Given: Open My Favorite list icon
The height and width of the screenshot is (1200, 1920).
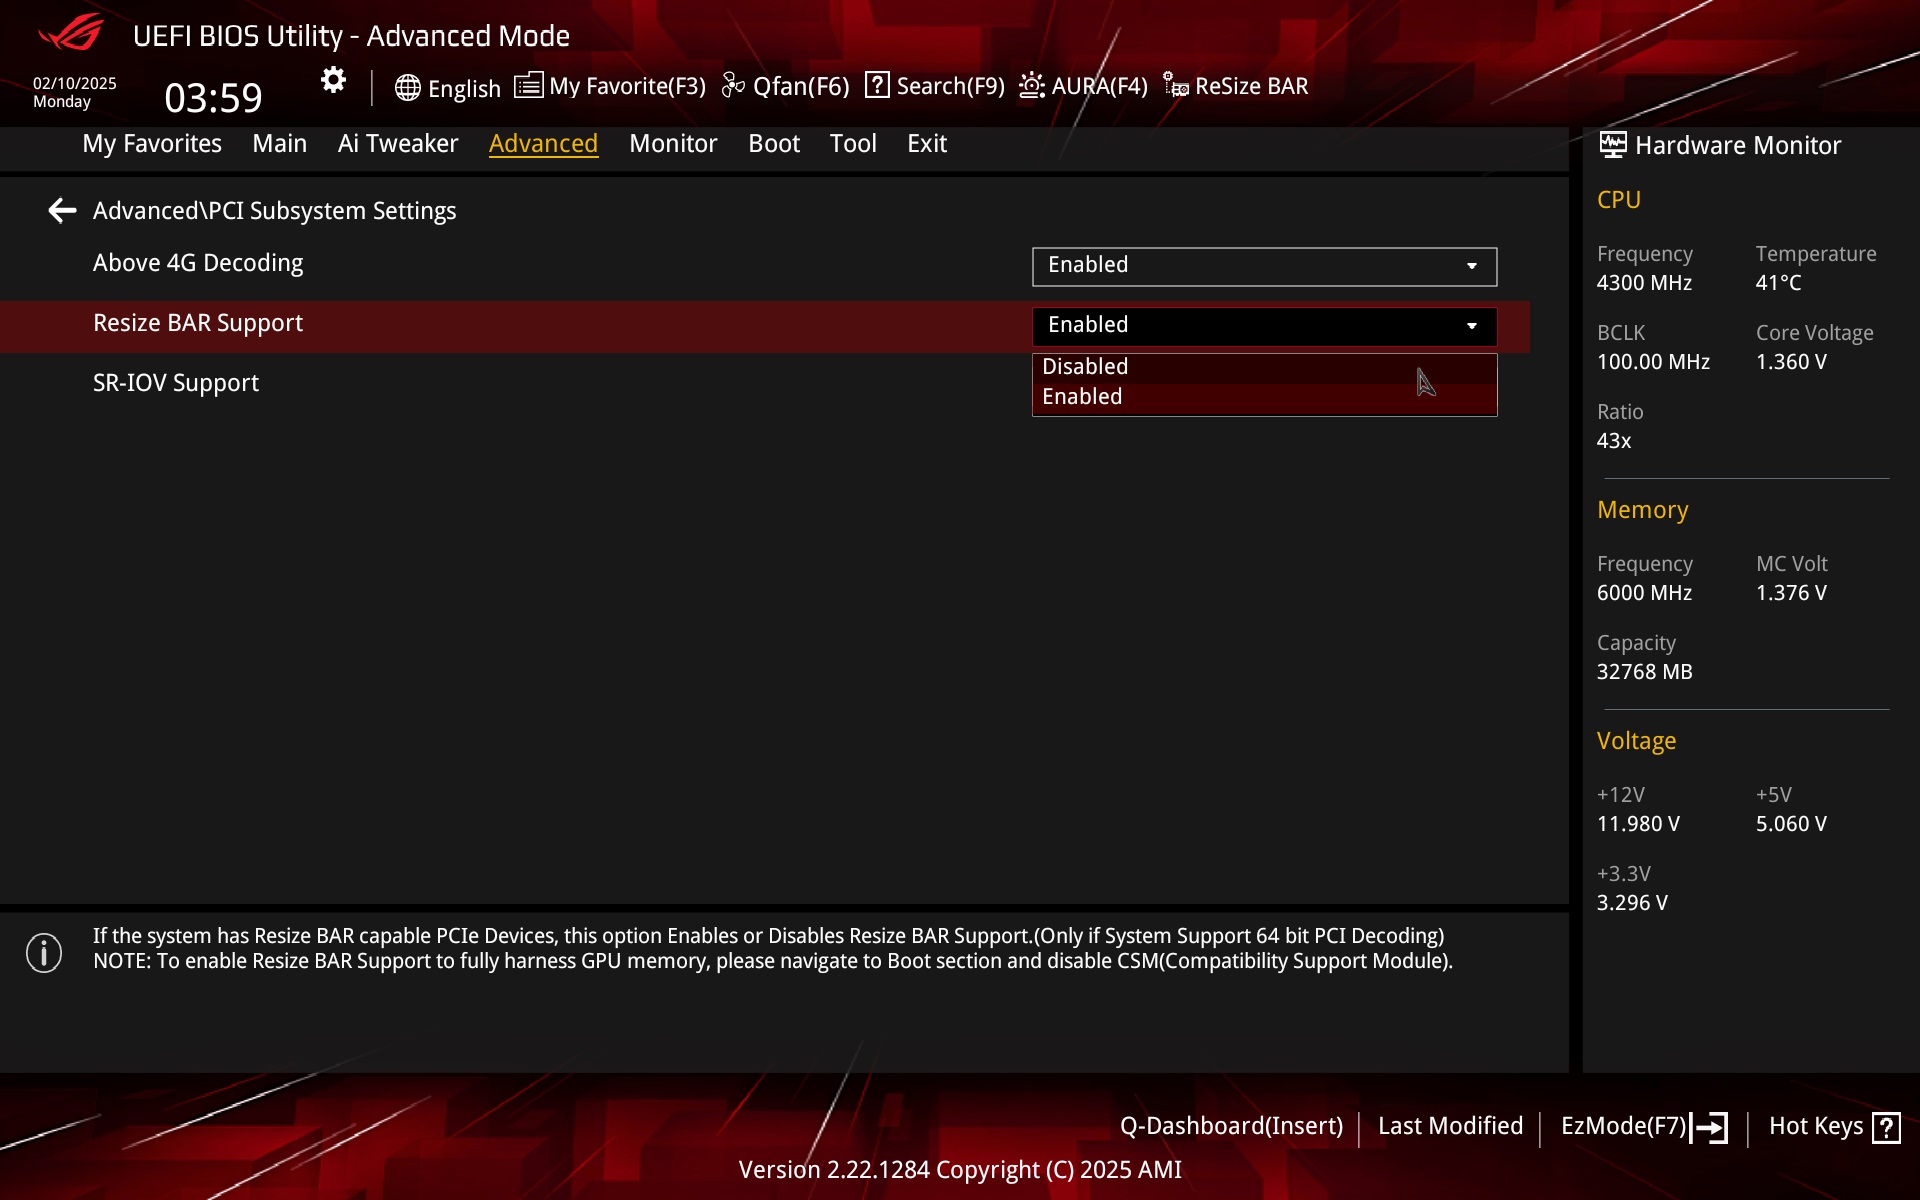Looking at the screenshot, I should 528,86.
